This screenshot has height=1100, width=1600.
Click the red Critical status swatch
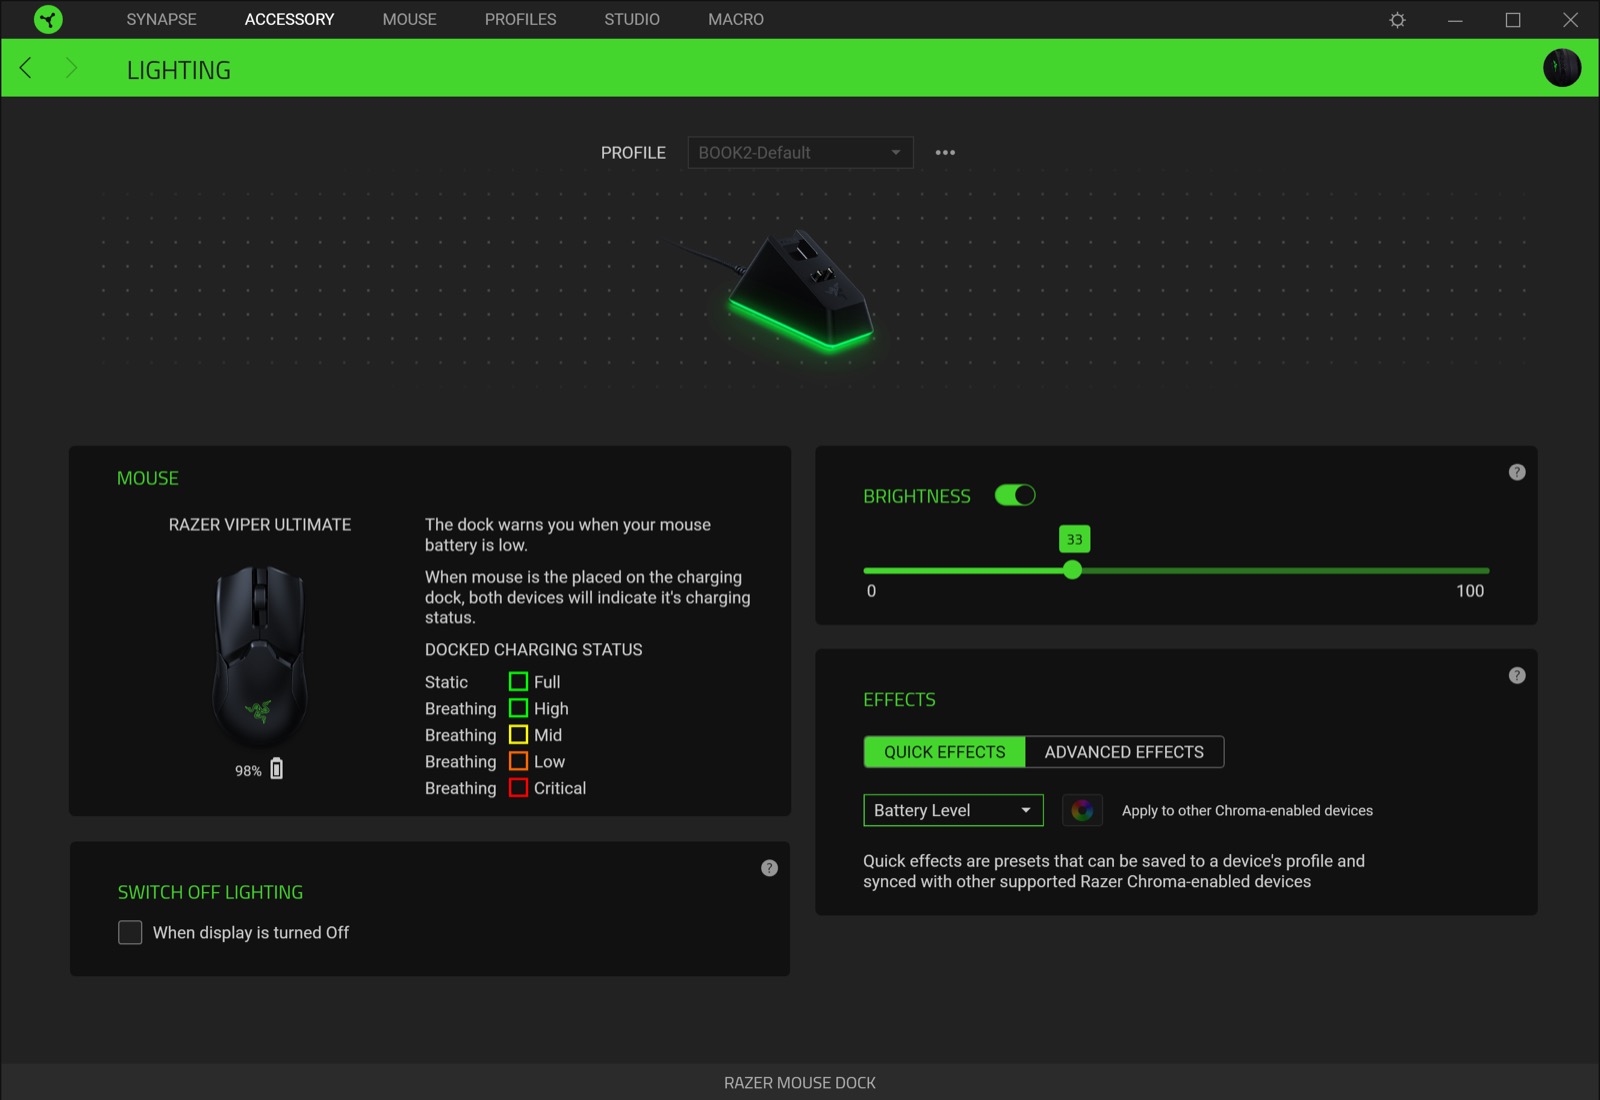click(x=518, y=788)
